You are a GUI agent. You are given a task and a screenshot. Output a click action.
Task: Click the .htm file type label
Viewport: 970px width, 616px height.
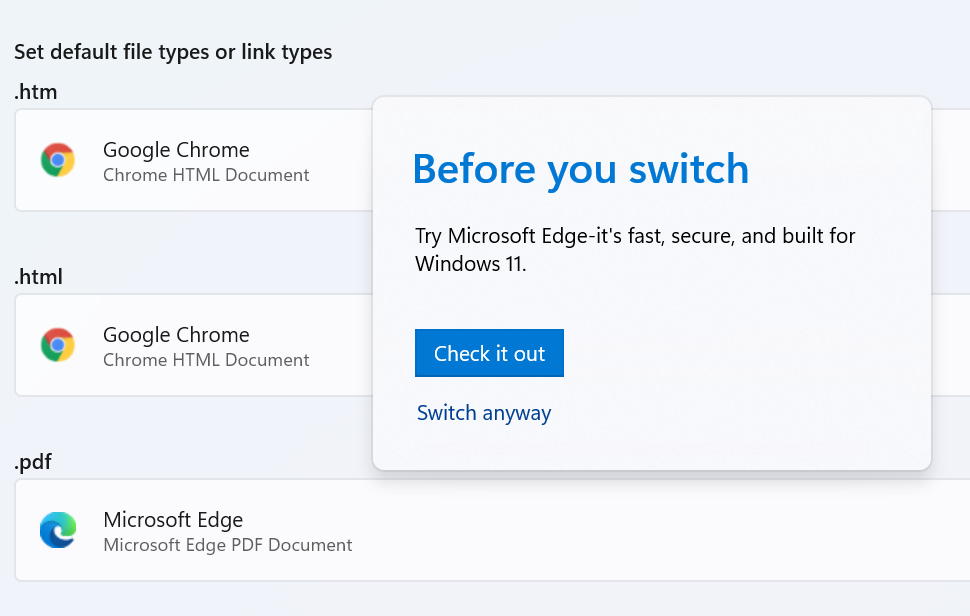[x=36, y=92]
